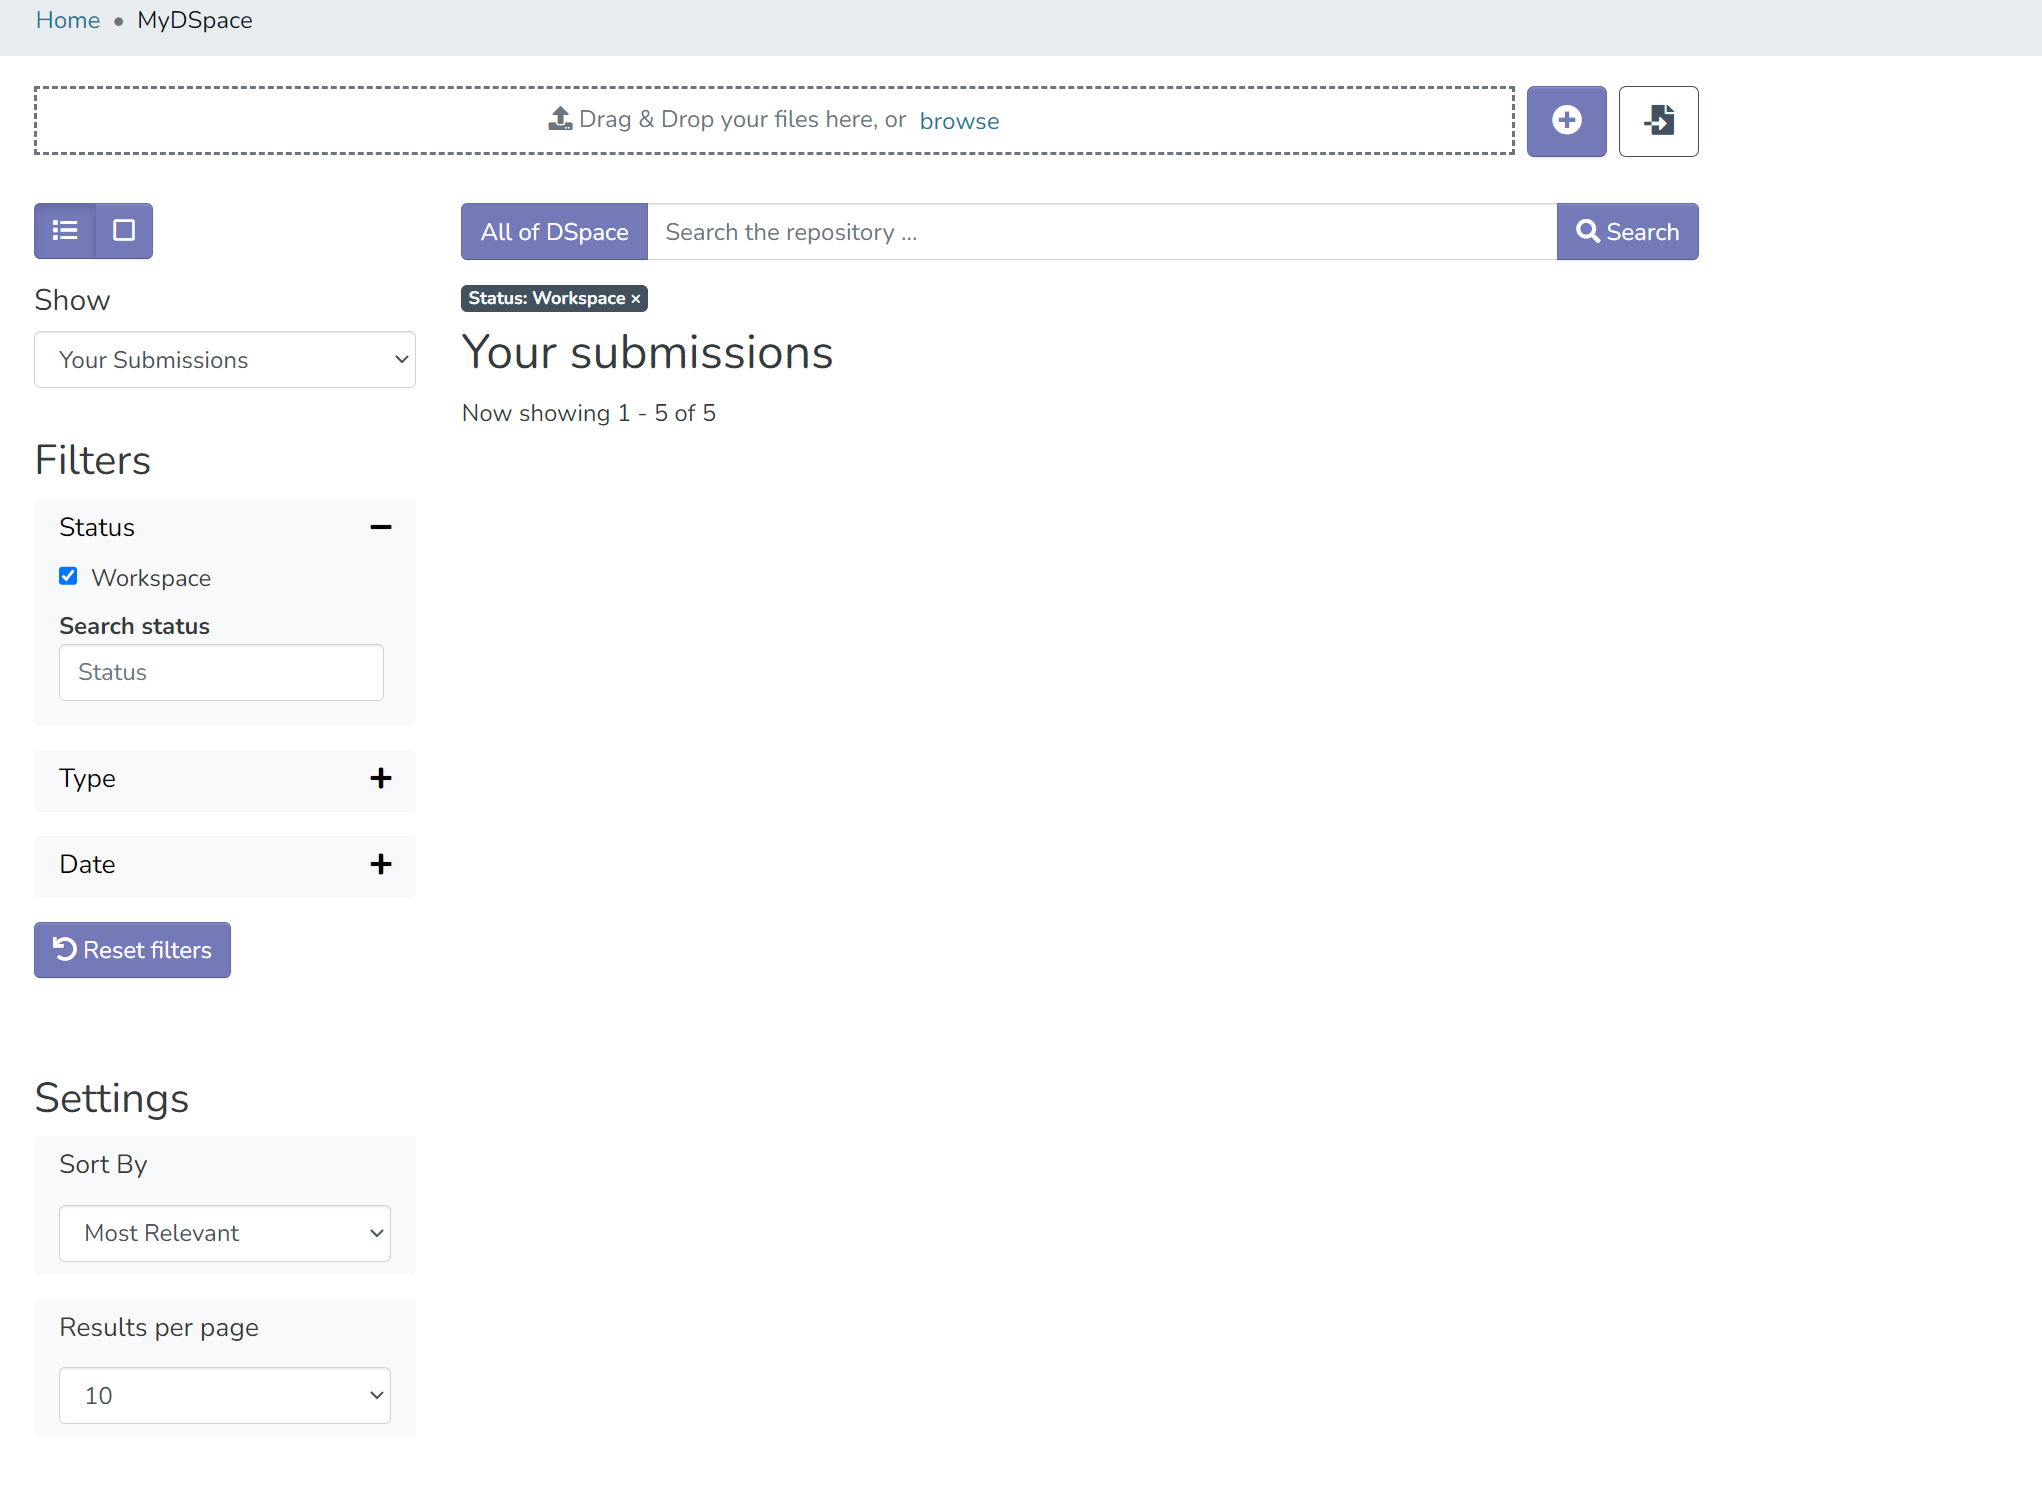Click the browse link to upload files
The image size is (2042, 1487).
pos(959,120)
